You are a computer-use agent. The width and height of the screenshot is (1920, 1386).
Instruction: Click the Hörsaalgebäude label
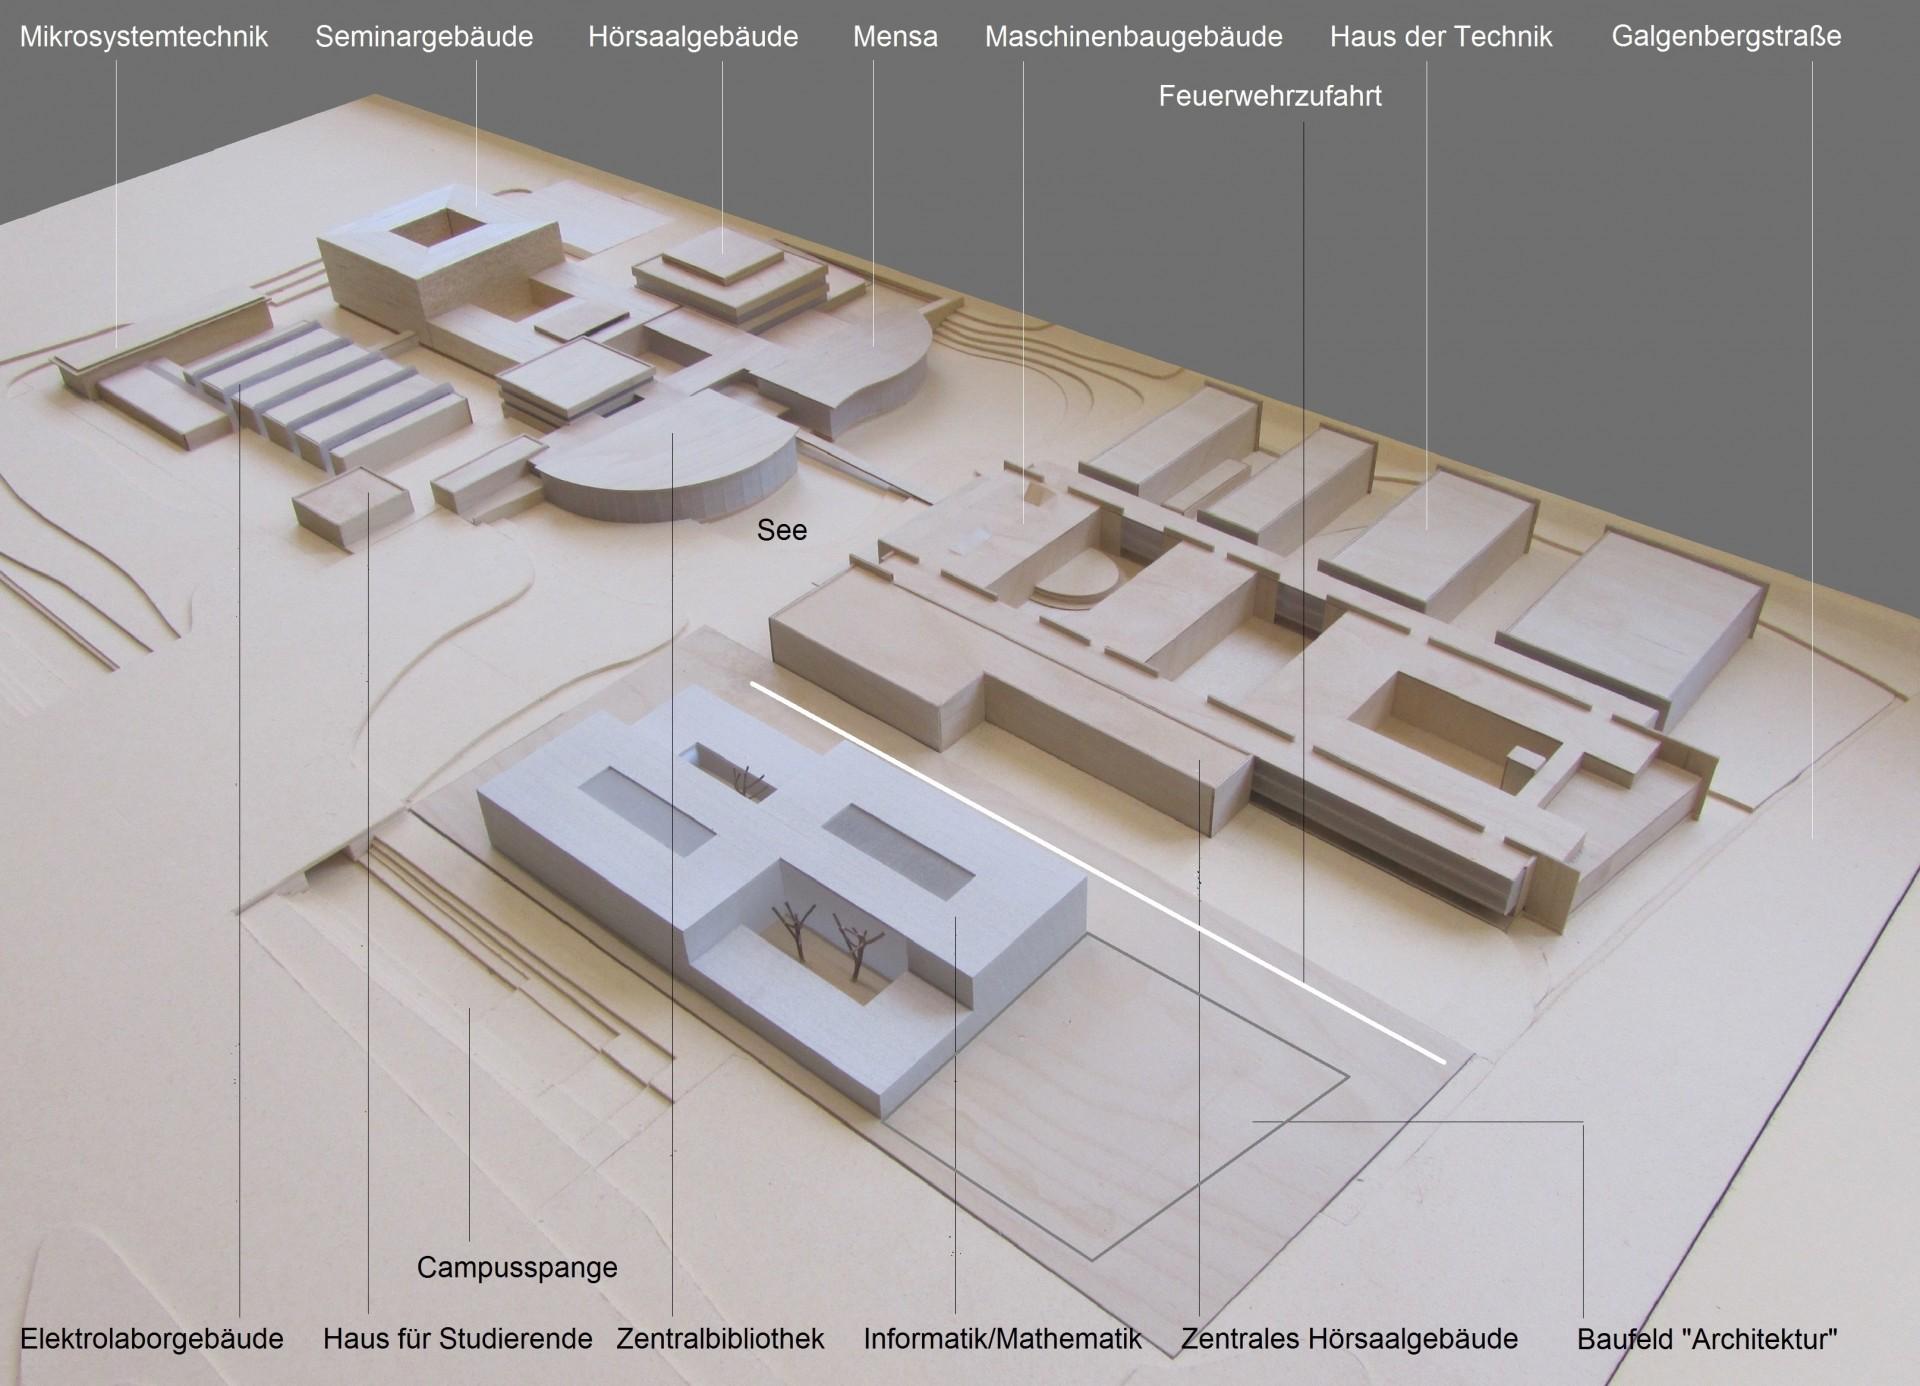[x=693, y=38]
